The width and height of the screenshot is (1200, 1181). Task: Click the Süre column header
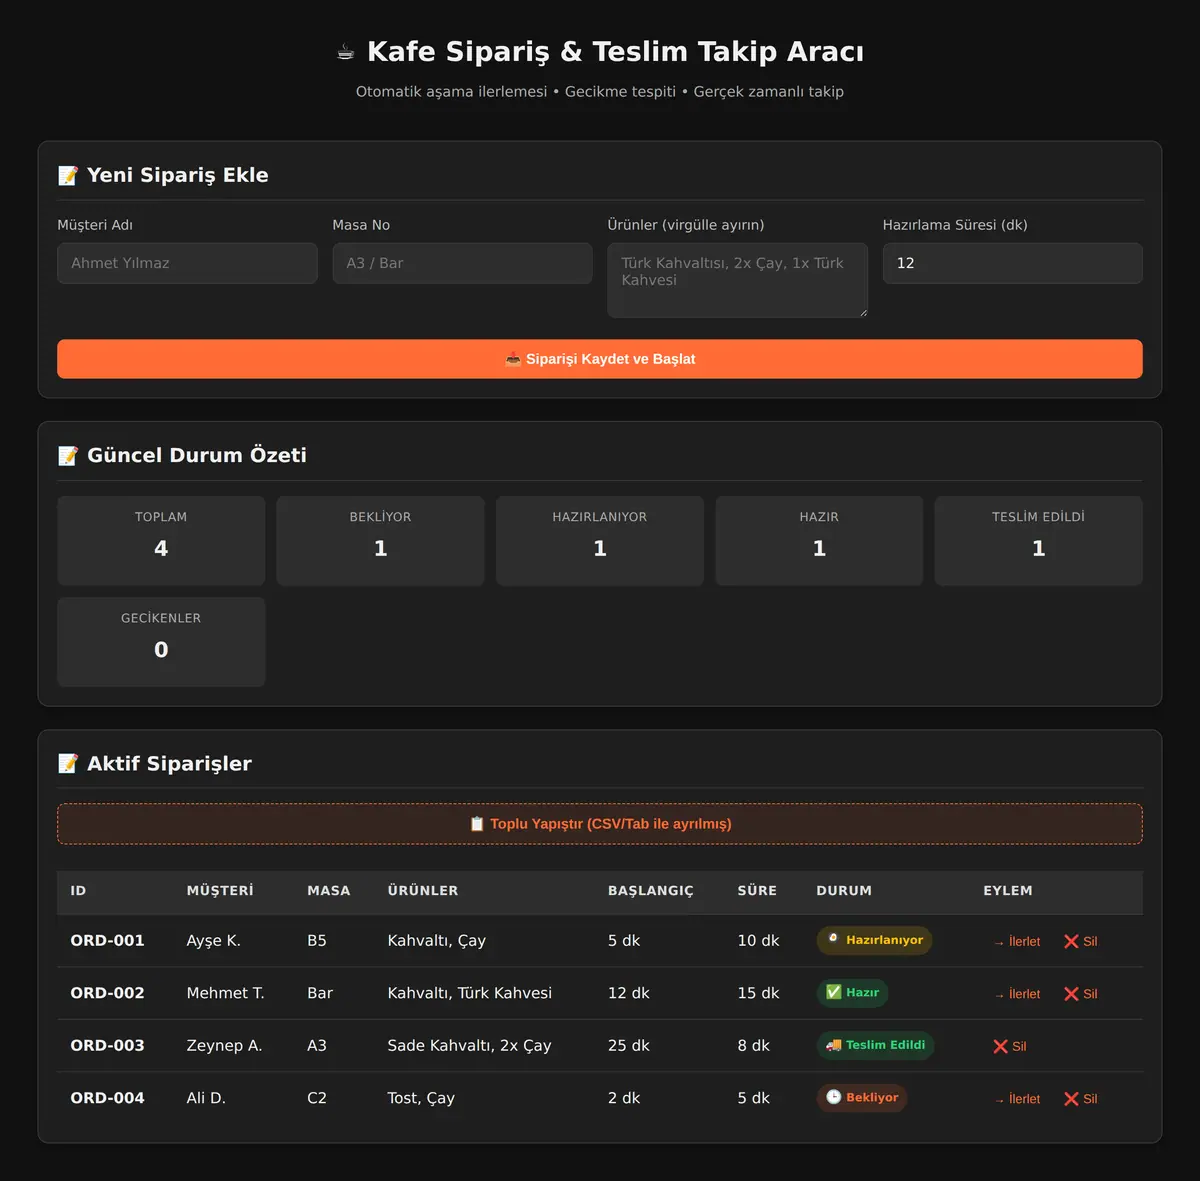pos(757,891)
